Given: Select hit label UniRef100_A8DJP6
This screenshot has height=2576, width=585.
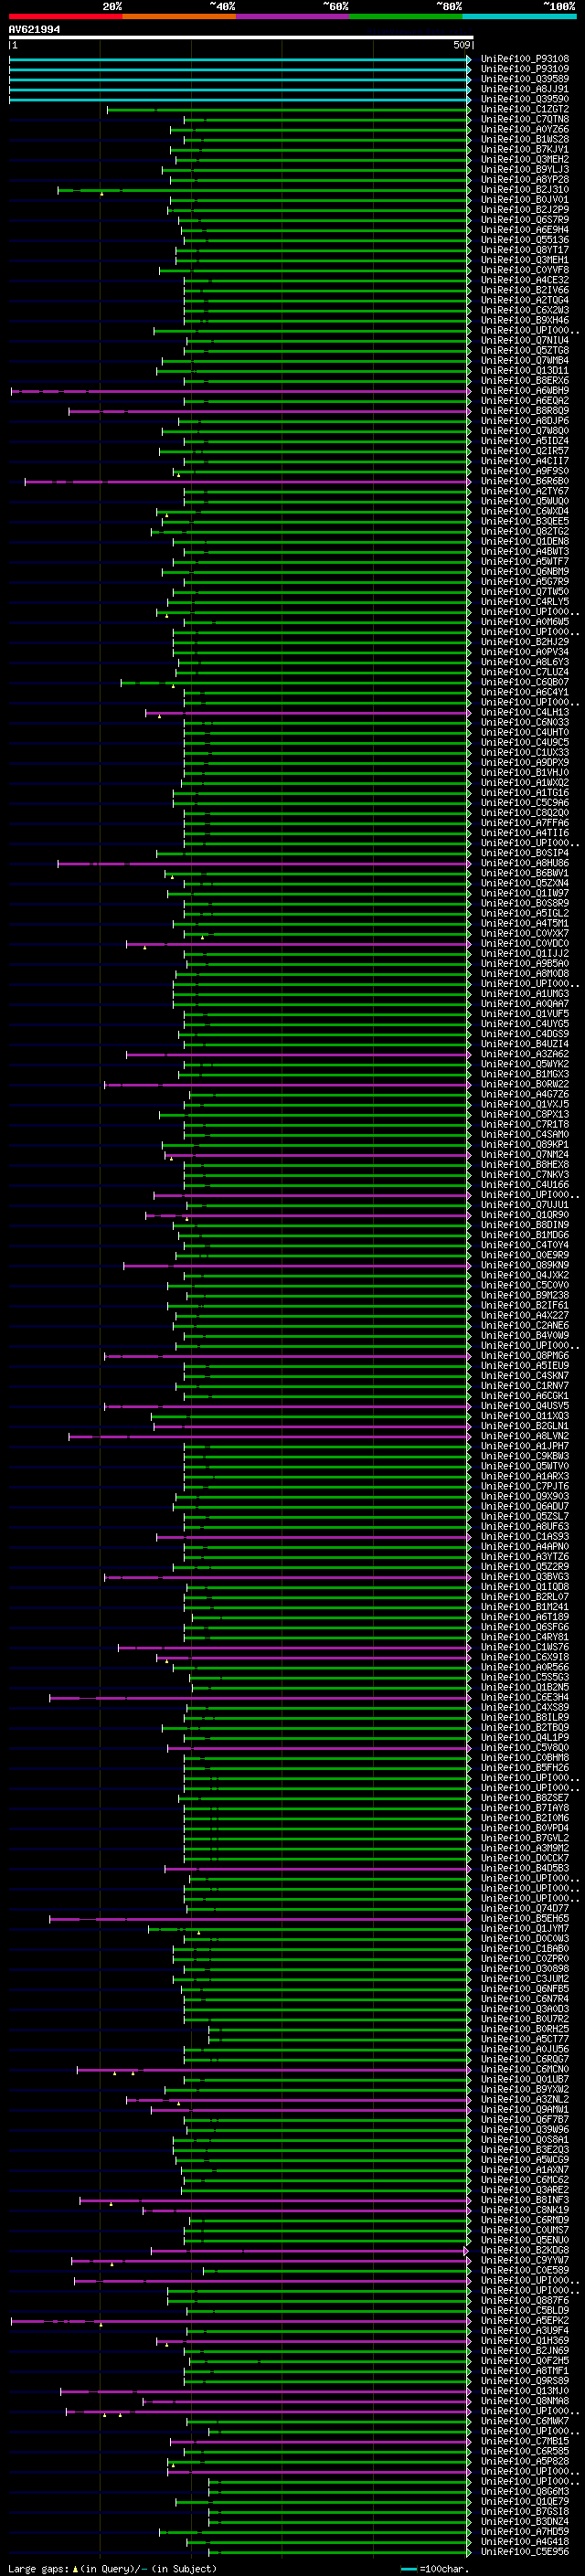Looking at the screenshot, I should pyautogui.click(x=525, y=420).
